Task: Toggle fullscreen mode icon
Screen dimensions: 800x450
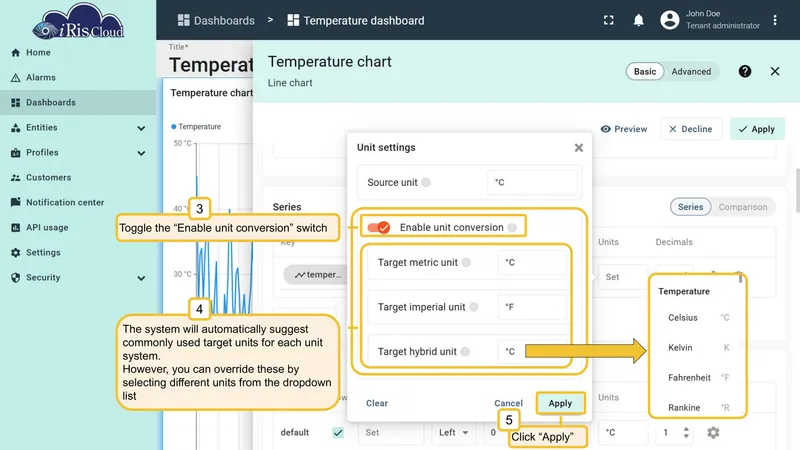Action: (608, 20)
